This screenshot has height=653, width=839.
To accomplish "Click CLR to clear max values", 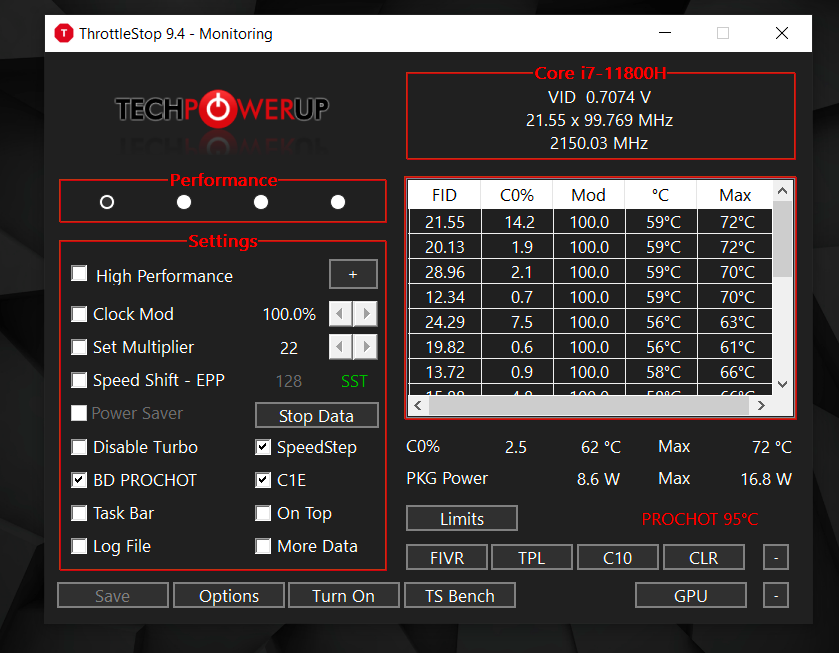I will (704, 558).
